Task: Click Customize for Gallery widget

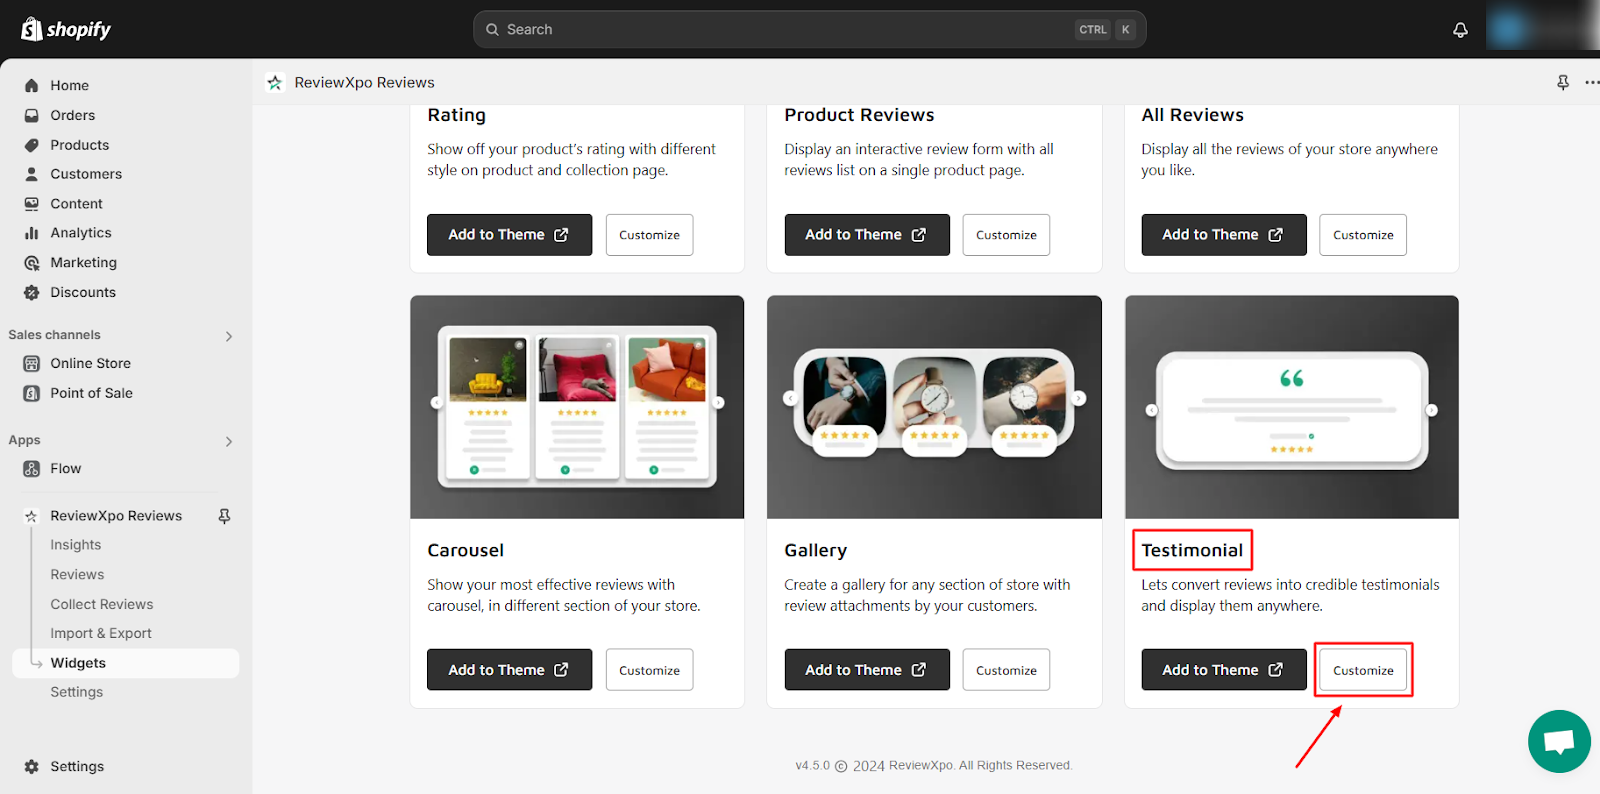Action: (x=1006, y=670)
